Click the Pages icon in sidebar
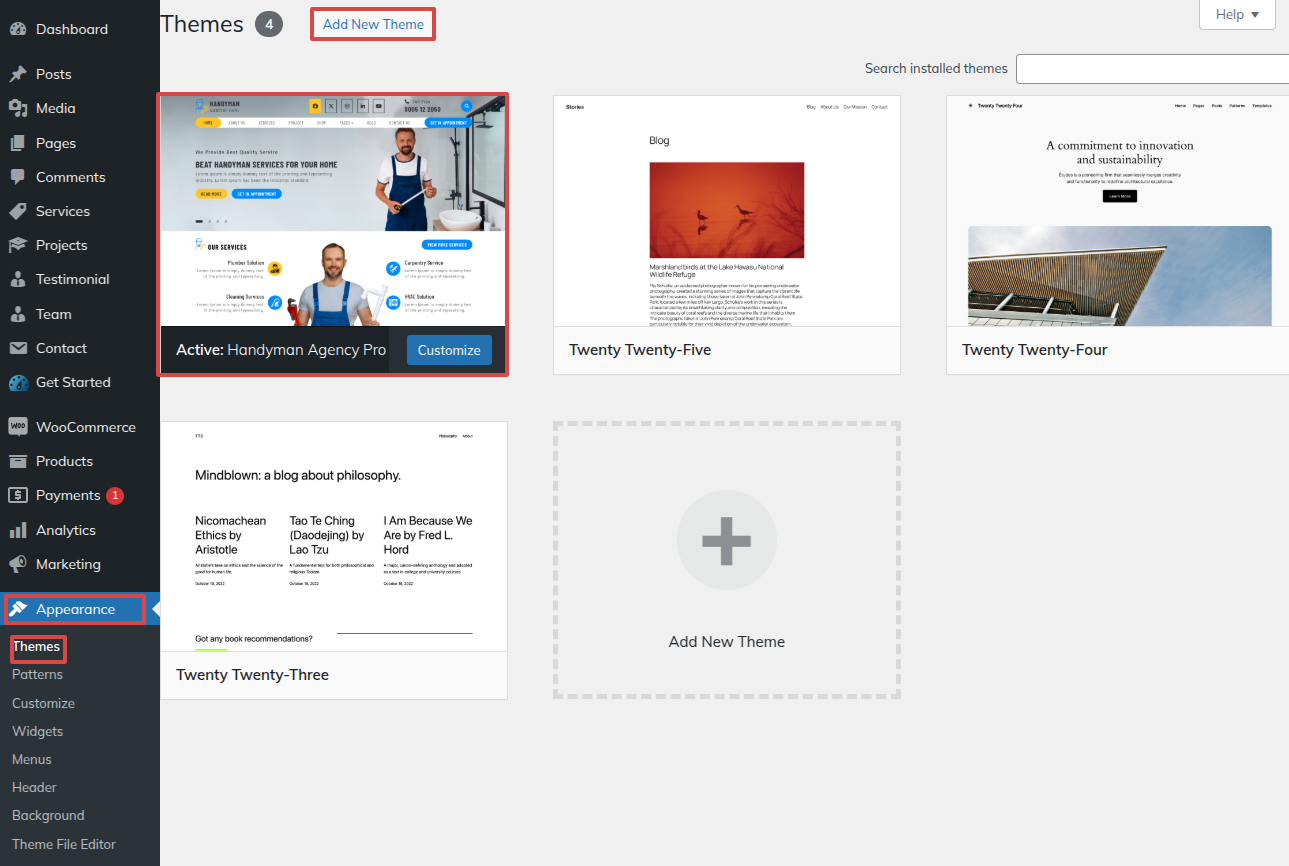This screenshot has width=1289, height=866. click(x=17, y=143)
